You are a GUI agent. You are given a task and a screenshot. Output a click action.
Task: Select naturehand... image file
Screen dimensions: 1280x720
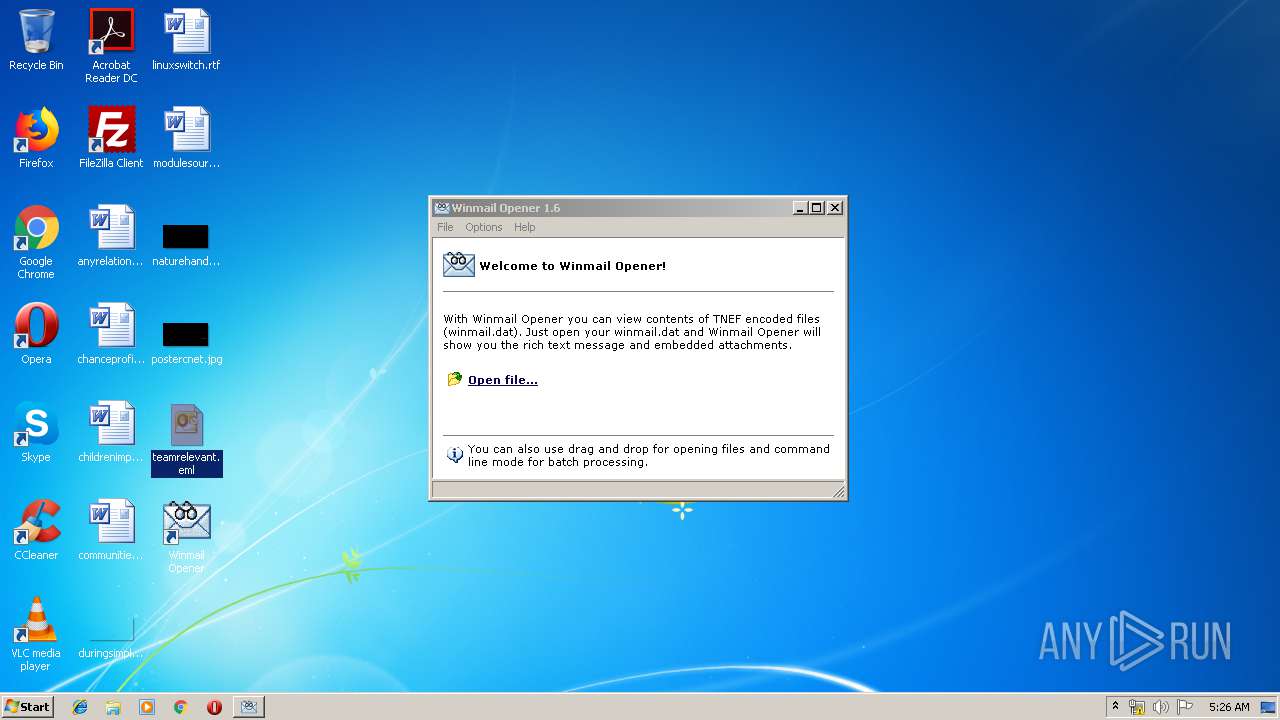click(x=186, y=244)
